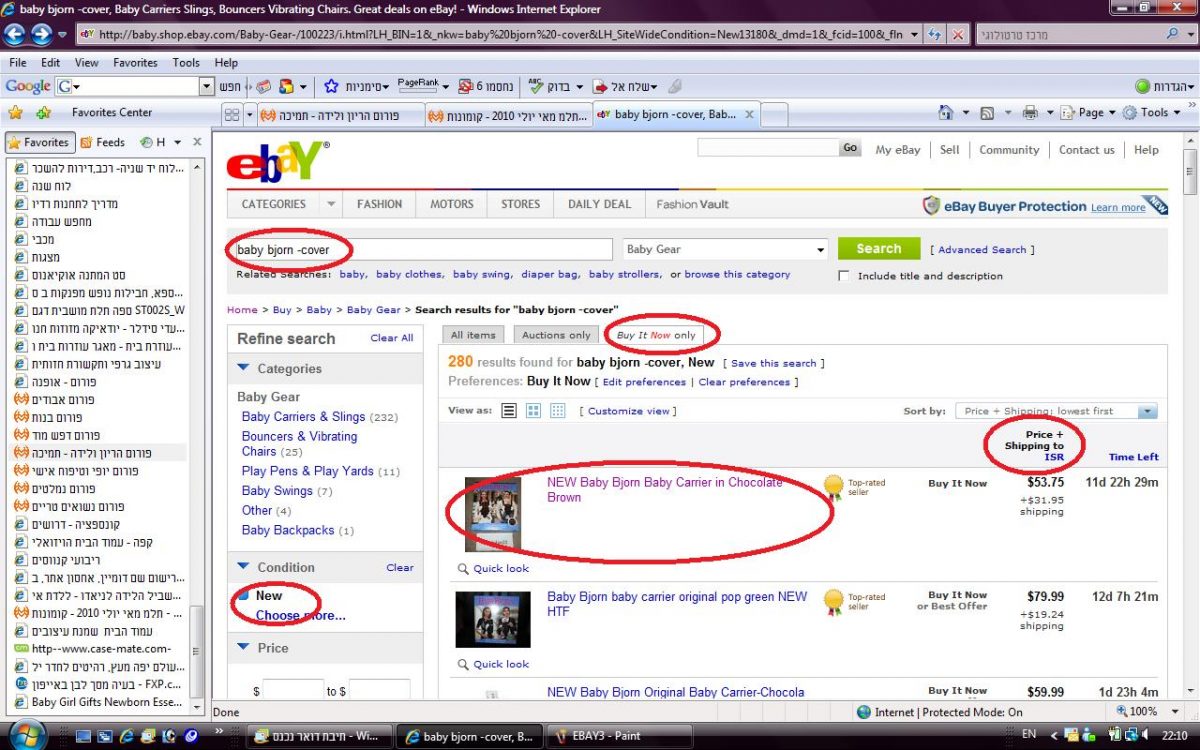This screenshot has width=1200, height=750.
Task: Toggle Include title and description checkbox
Action: (x=844, y=276)
